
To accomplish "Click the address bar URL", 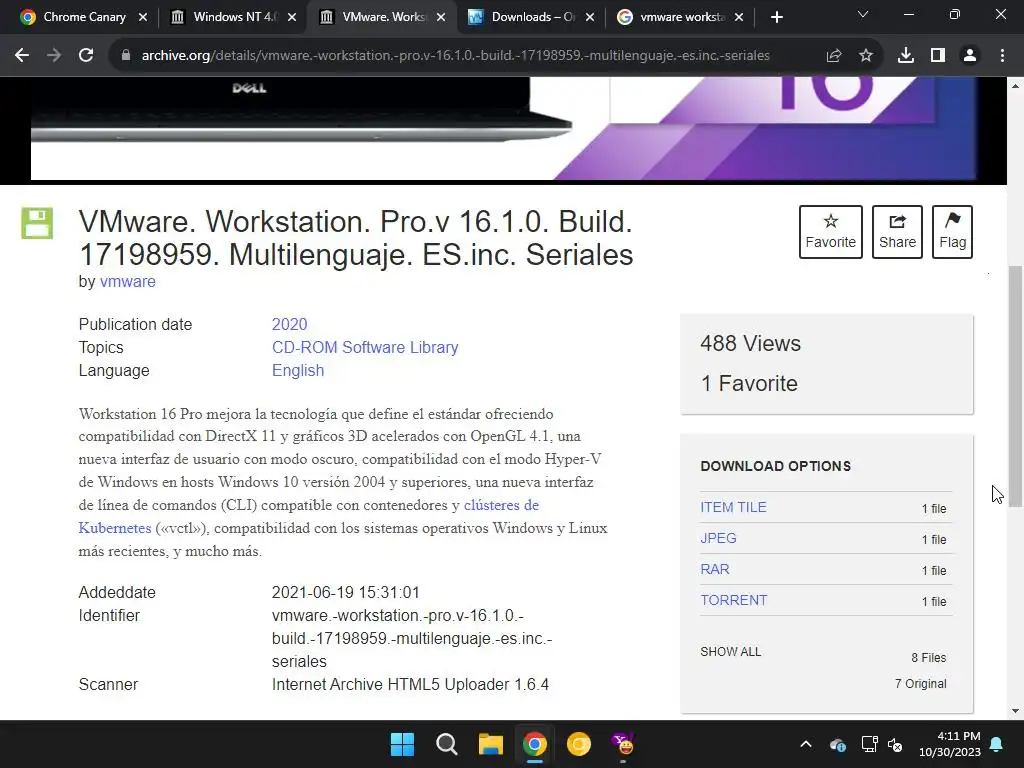I will click(x=455, y=56).
